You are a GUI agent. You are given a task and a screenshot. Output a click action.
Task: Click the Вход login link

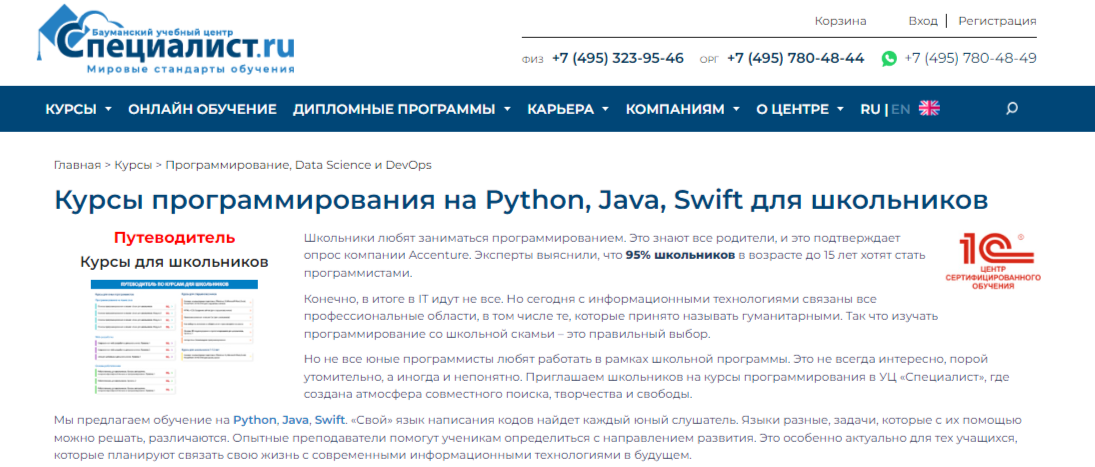point(922,21)
